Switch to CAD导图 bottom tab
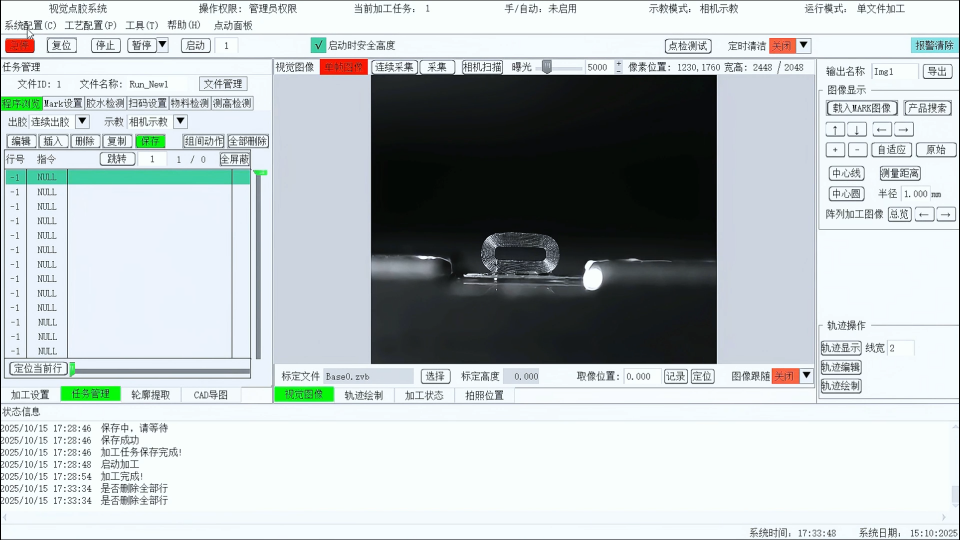The width and height of the screenshot is (960, 540). click(211, 395)
